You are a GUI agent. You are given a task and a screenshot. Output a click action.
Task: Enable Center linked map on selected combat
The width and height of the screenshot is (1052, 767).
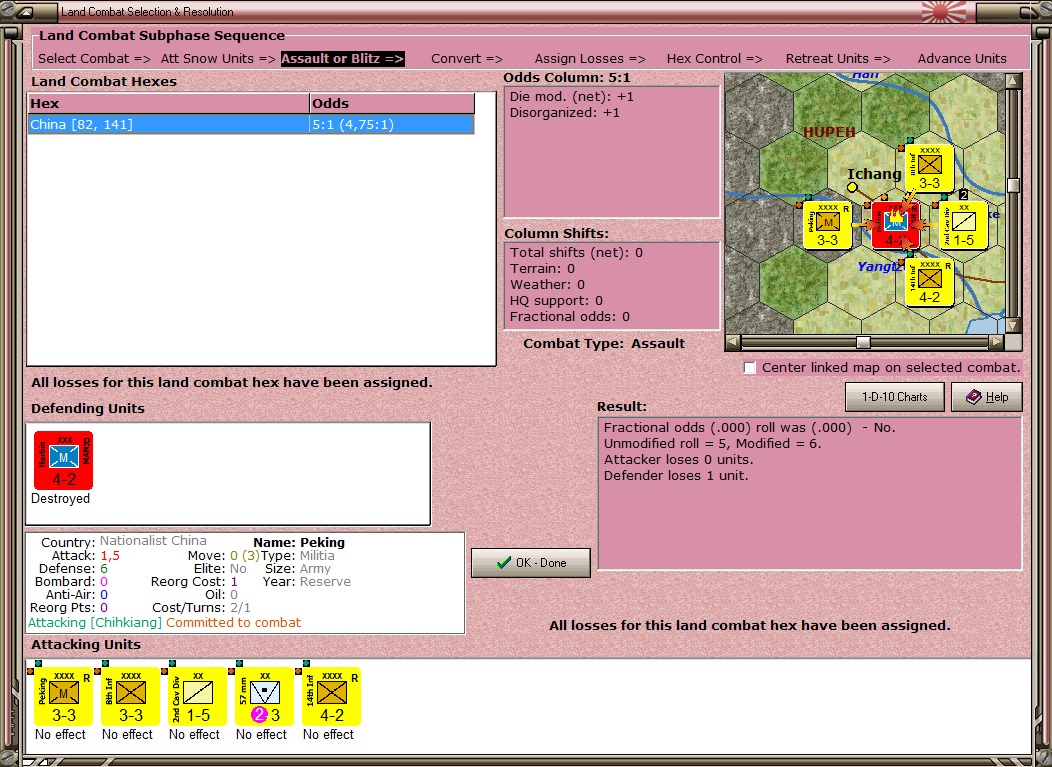tap(750, 368)
